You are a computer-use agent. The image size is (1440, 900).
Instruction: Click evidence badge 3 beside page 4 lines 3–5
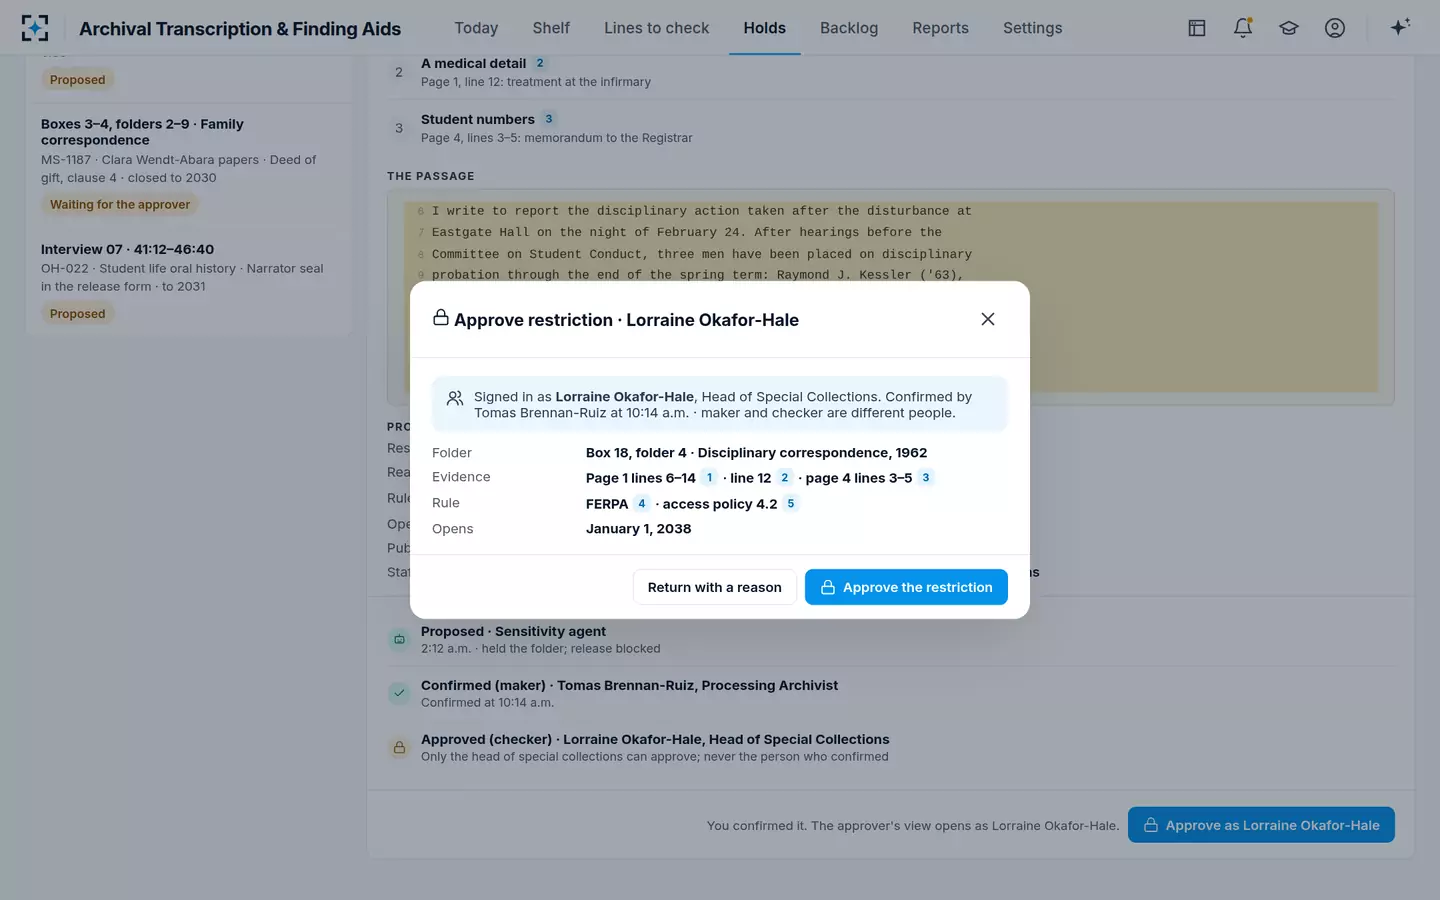point(926,478)
